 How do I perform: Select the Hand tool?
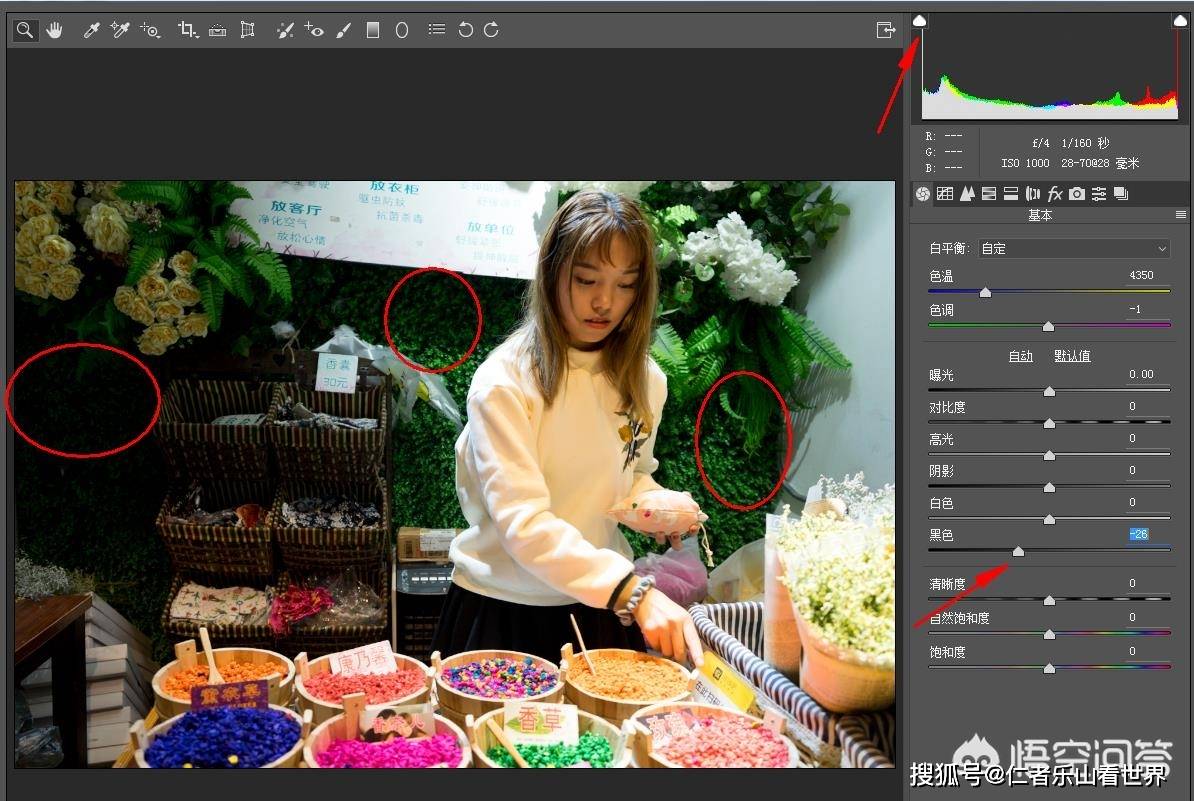[54, 30]
